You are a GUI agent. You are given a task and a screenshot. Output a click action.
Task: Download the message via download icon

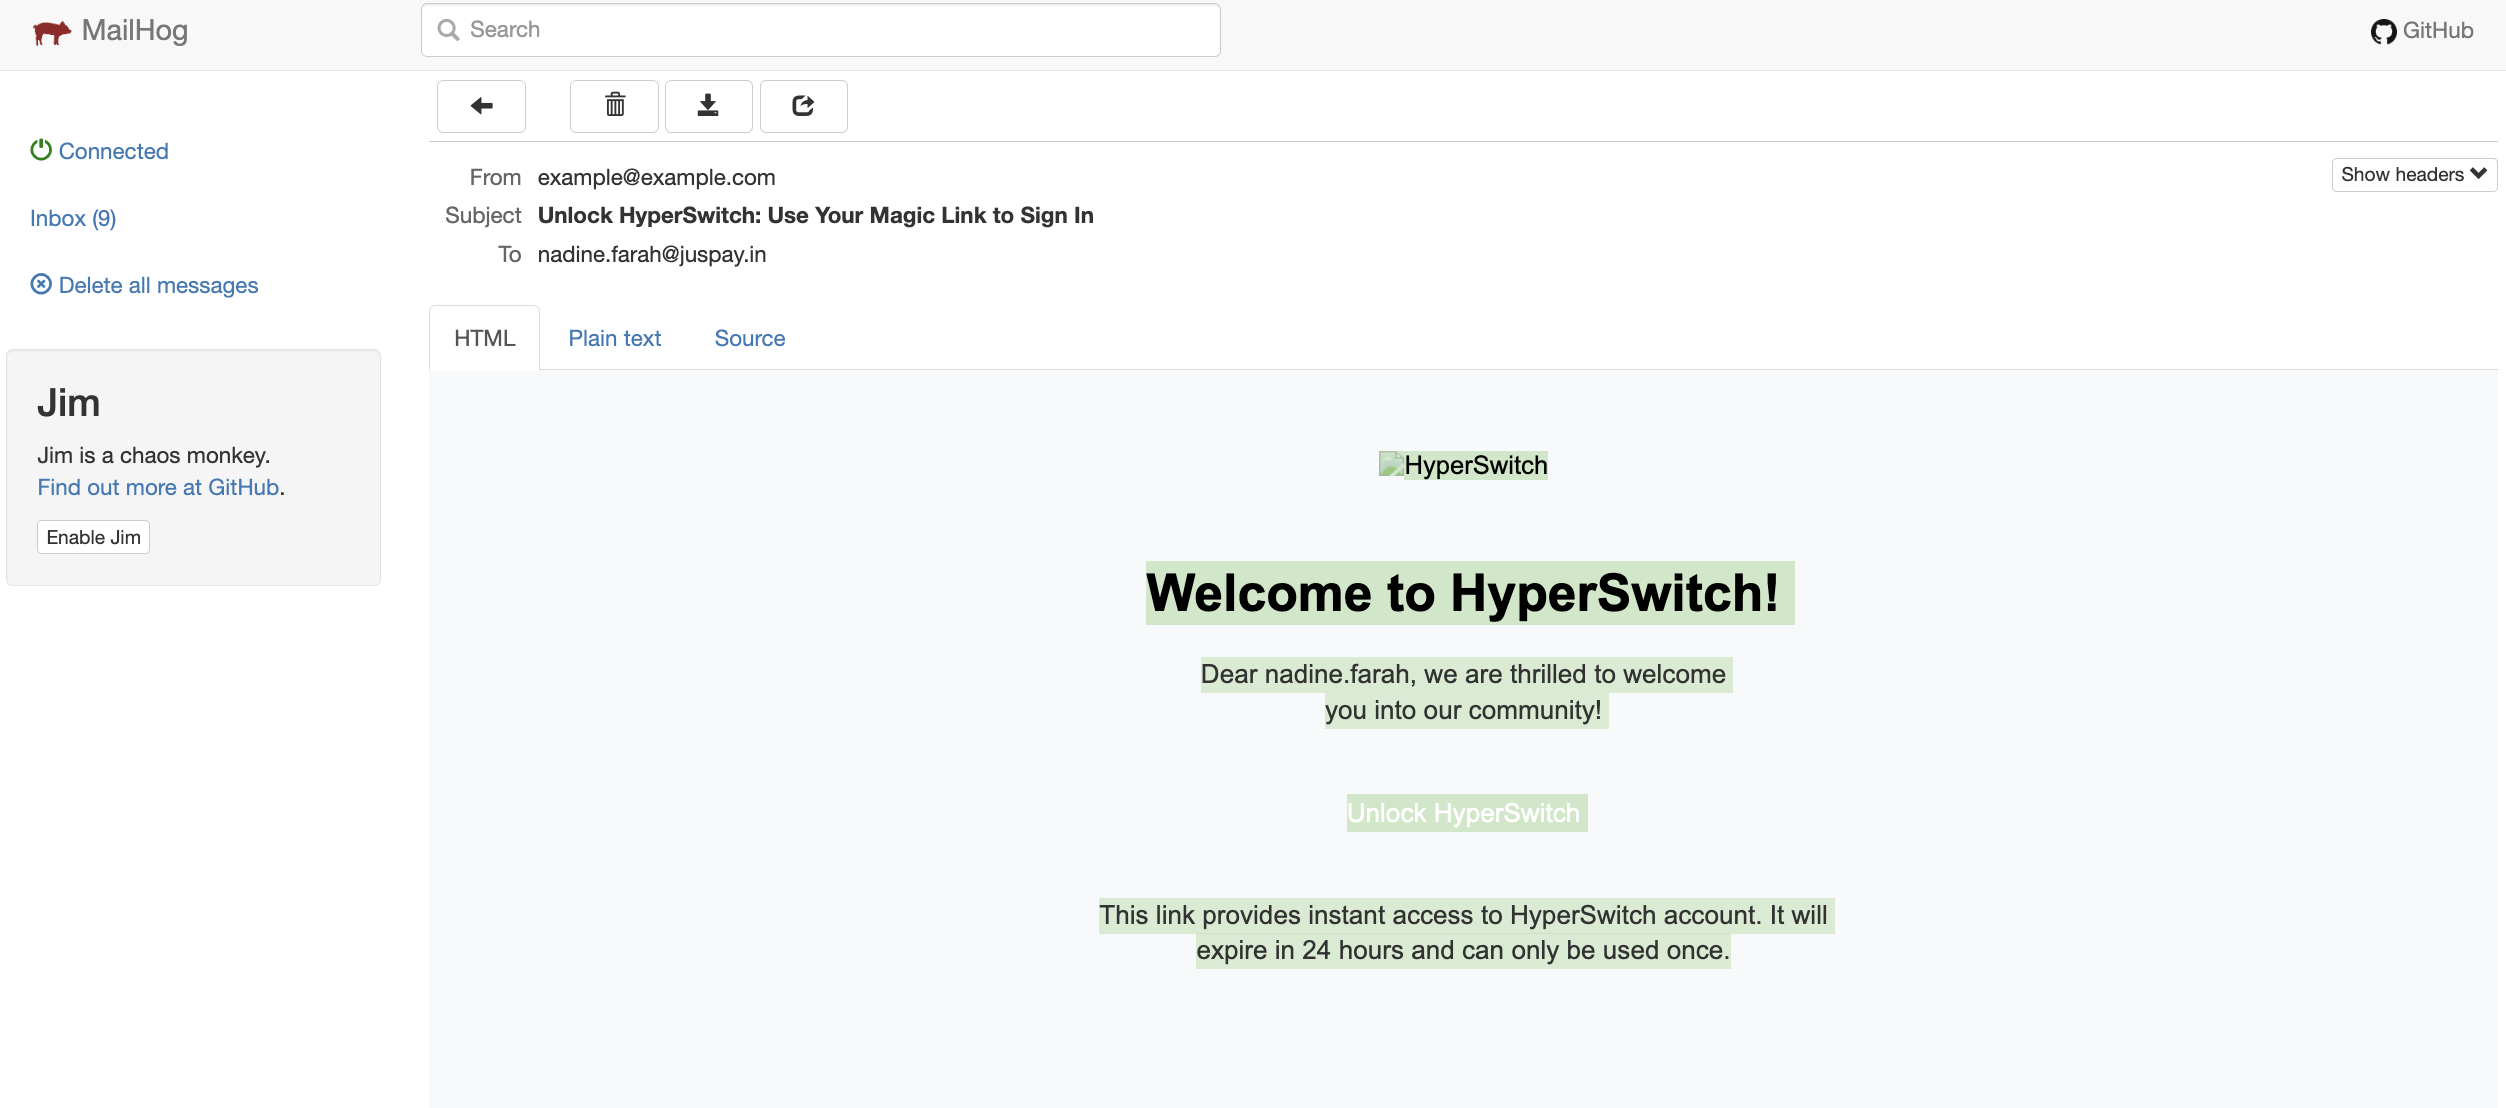708,106
